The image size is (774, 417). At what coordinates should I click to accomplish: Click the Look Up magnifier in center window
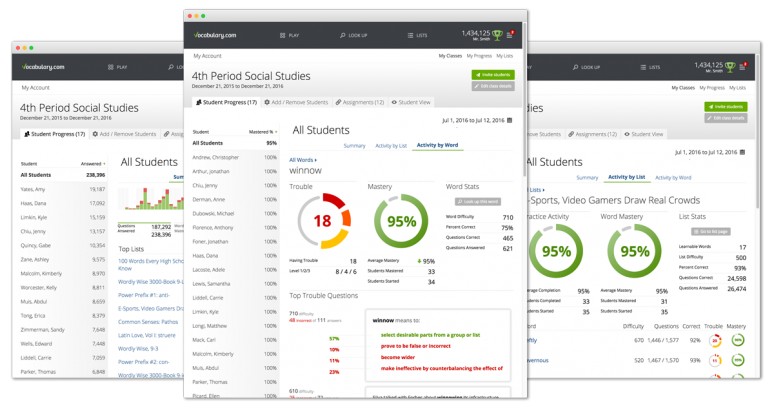(342, 37)
